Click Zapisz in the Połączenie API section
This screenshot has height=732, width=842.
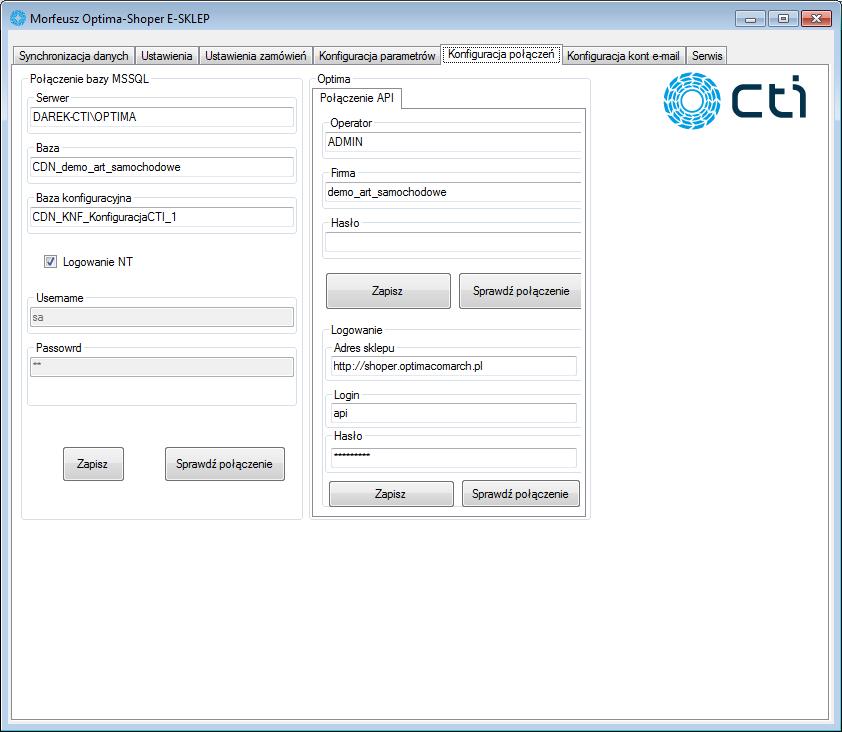pyautogui.click(x=388, y=291)
